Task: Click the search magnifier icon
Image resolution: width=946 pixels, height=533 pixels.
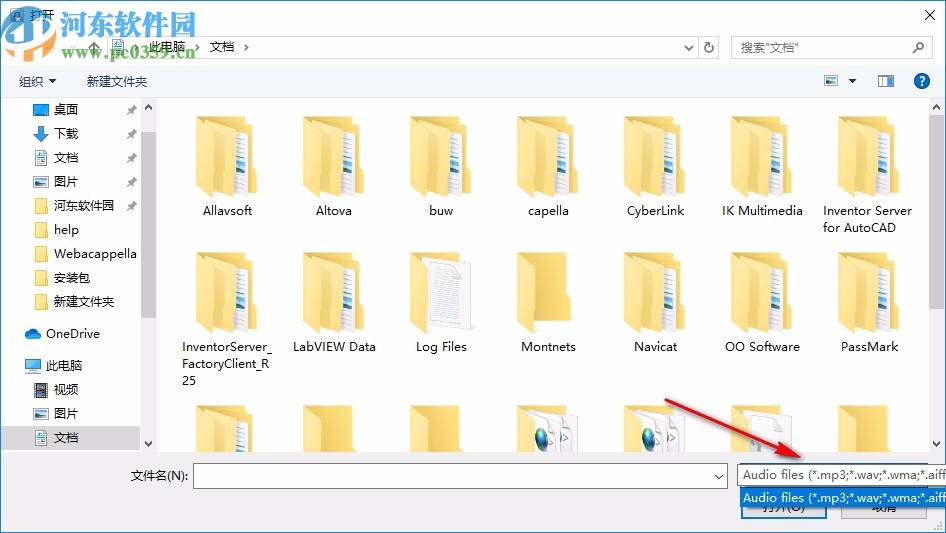Action: point(918,47)
